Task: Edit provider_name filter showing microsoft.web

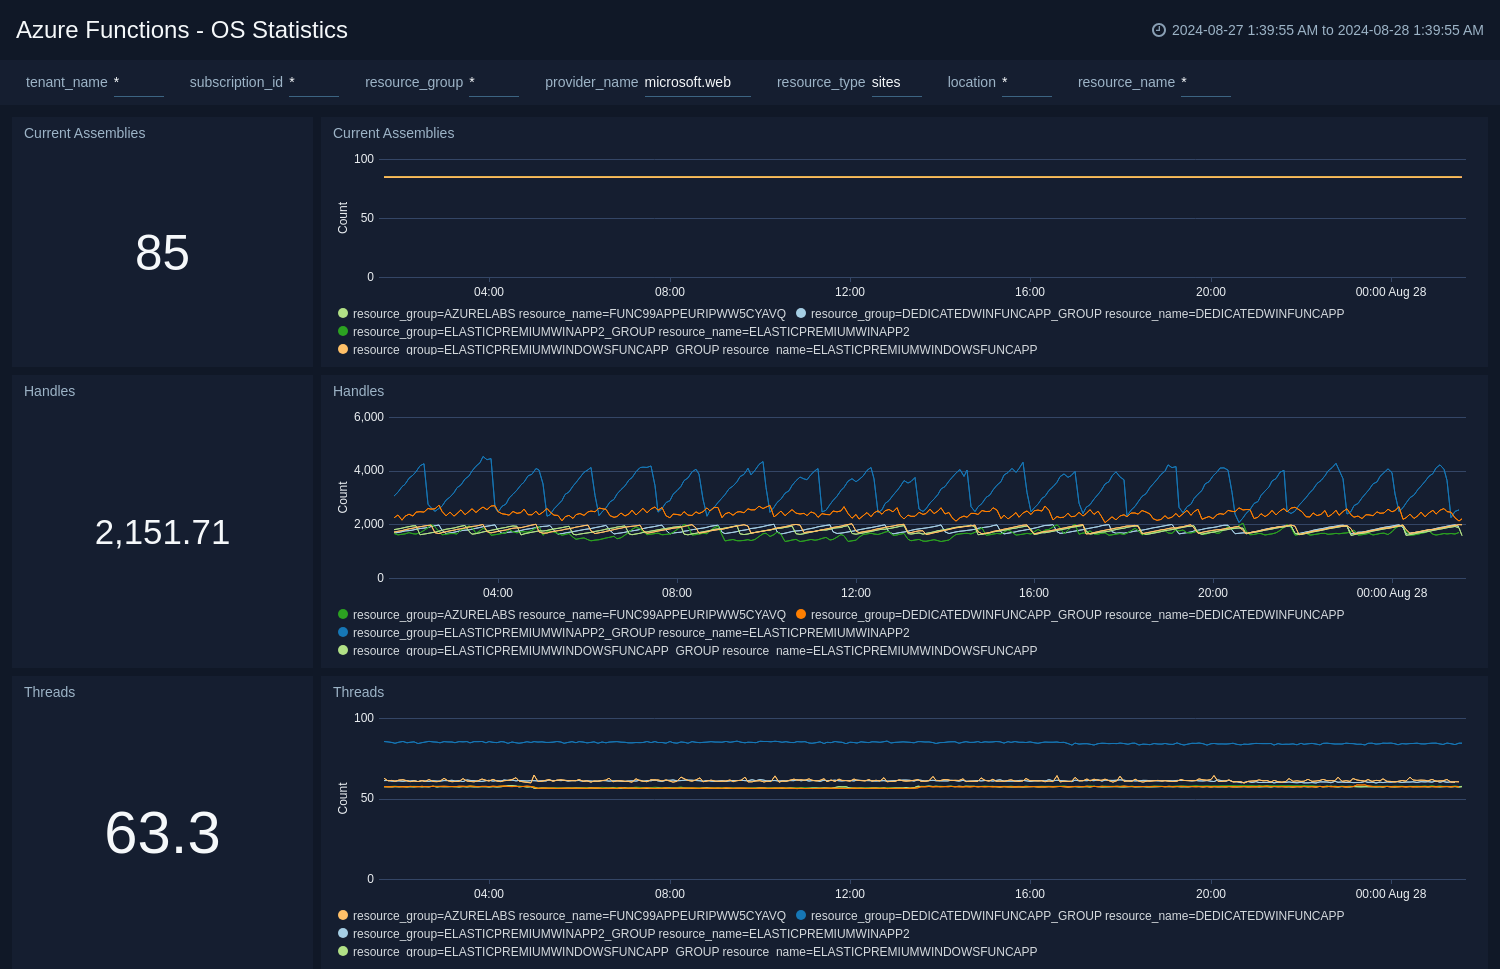Action: pos(697,83)
